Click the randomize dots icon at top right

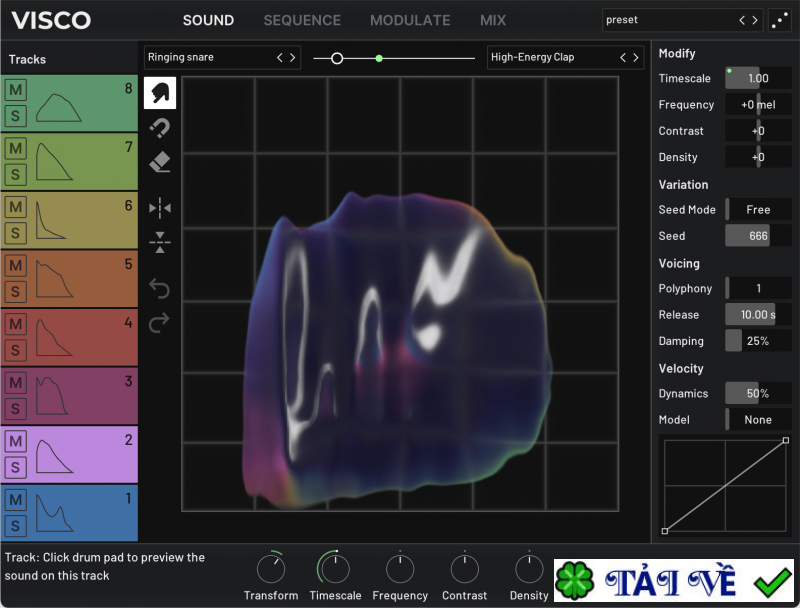(780, 20)
